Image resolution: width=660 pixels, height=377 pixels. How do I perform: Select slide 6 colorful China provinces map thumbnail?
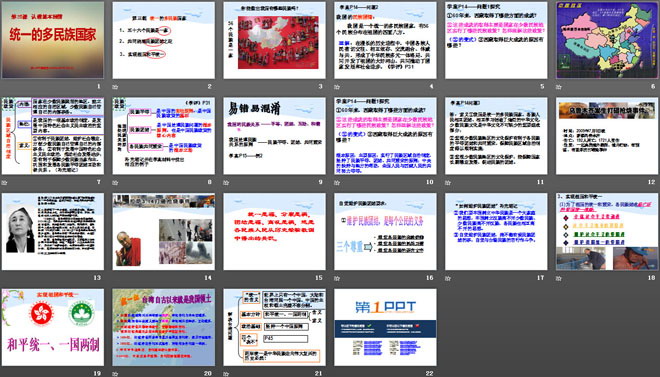coord(607,40)
